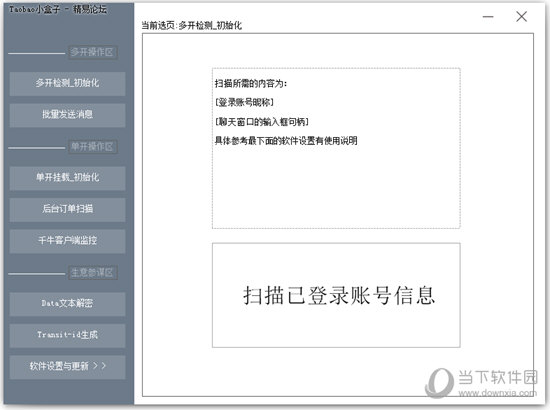This screenshot has width=550, height=410.
Task: Click the line [登录账号昵称]
Action: pyautogui.click(x=244, y=102)
